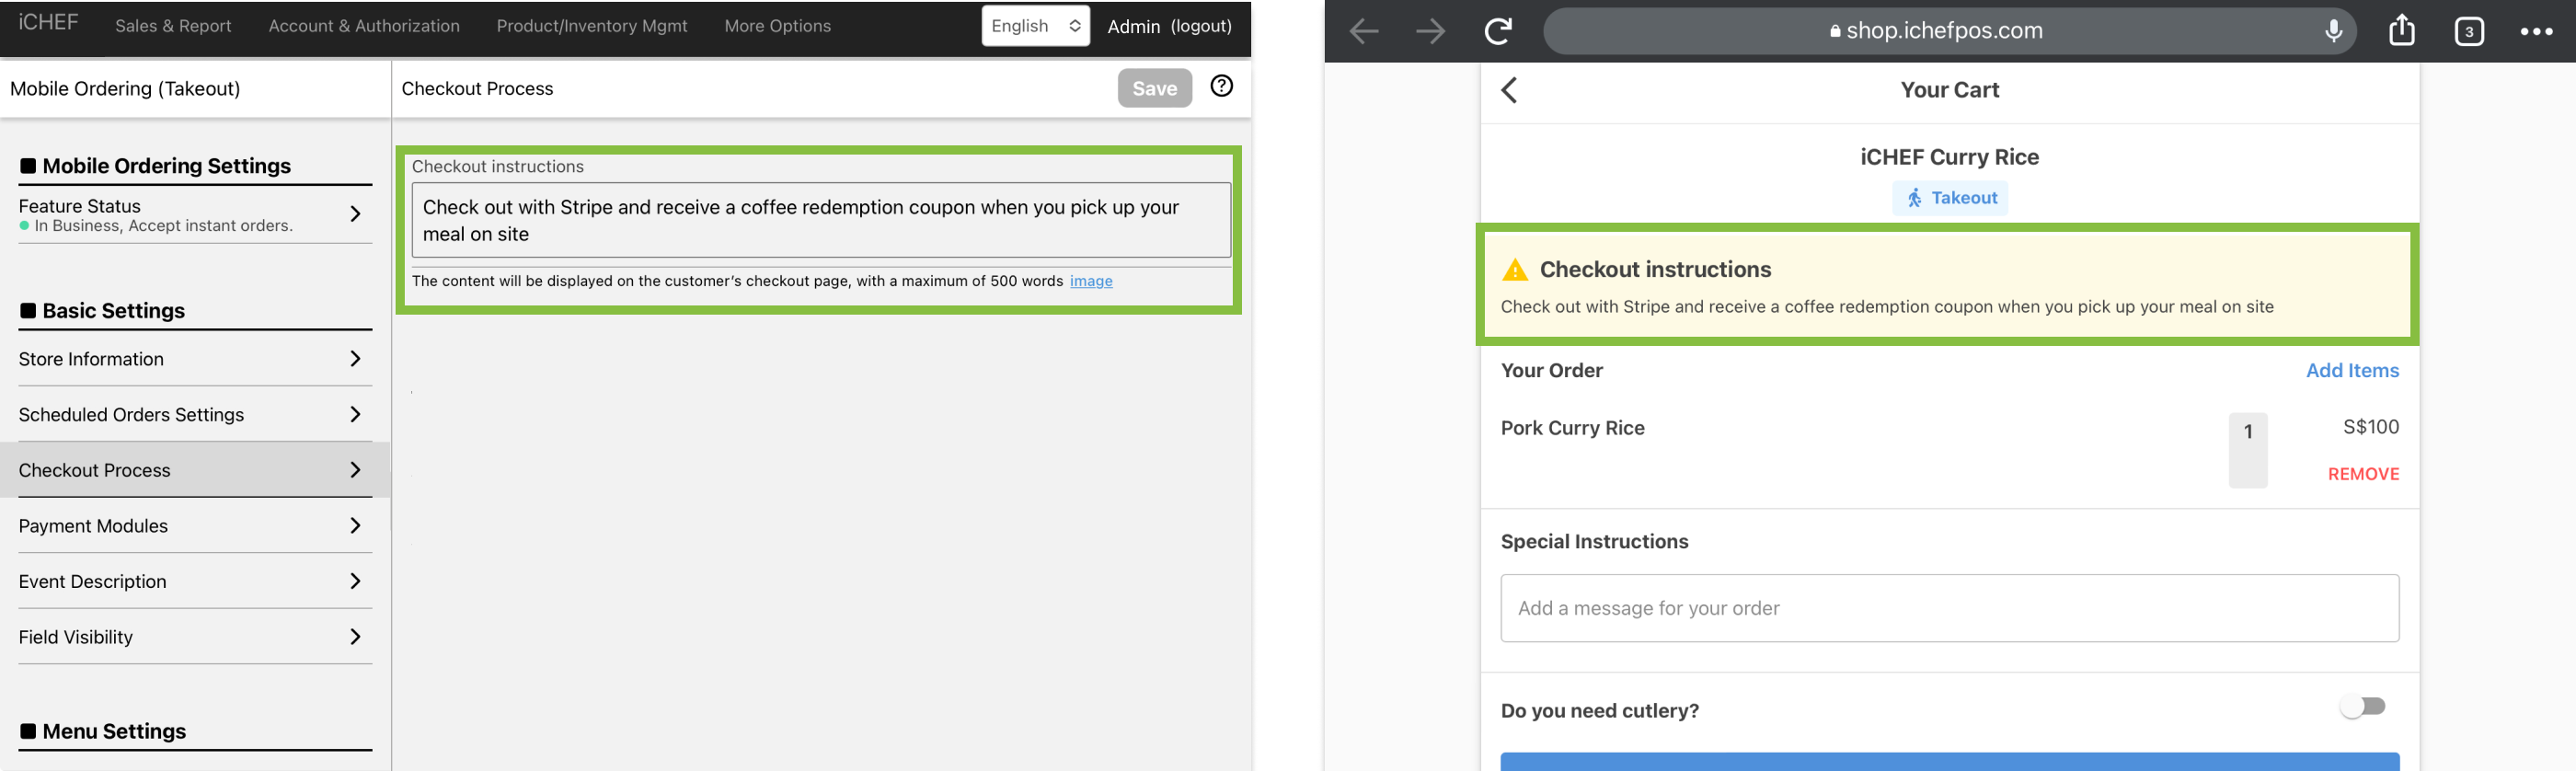Click the Save button
Viewport: 2576px width, 771px height.
(1154, 88)
